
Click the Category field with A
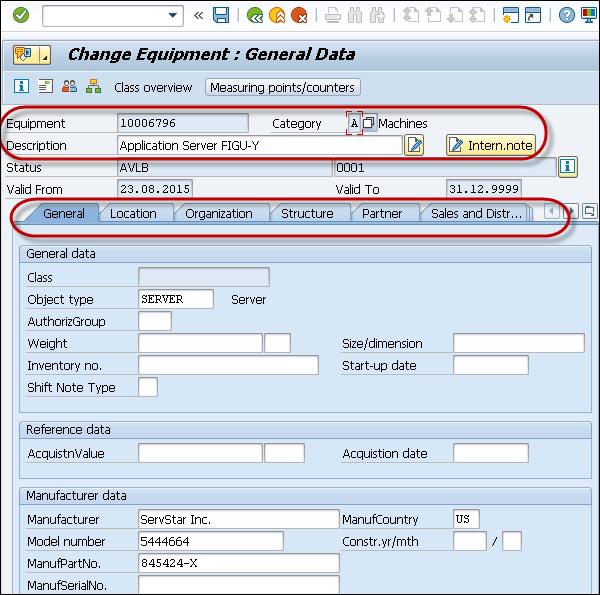(x=354, y=123)
